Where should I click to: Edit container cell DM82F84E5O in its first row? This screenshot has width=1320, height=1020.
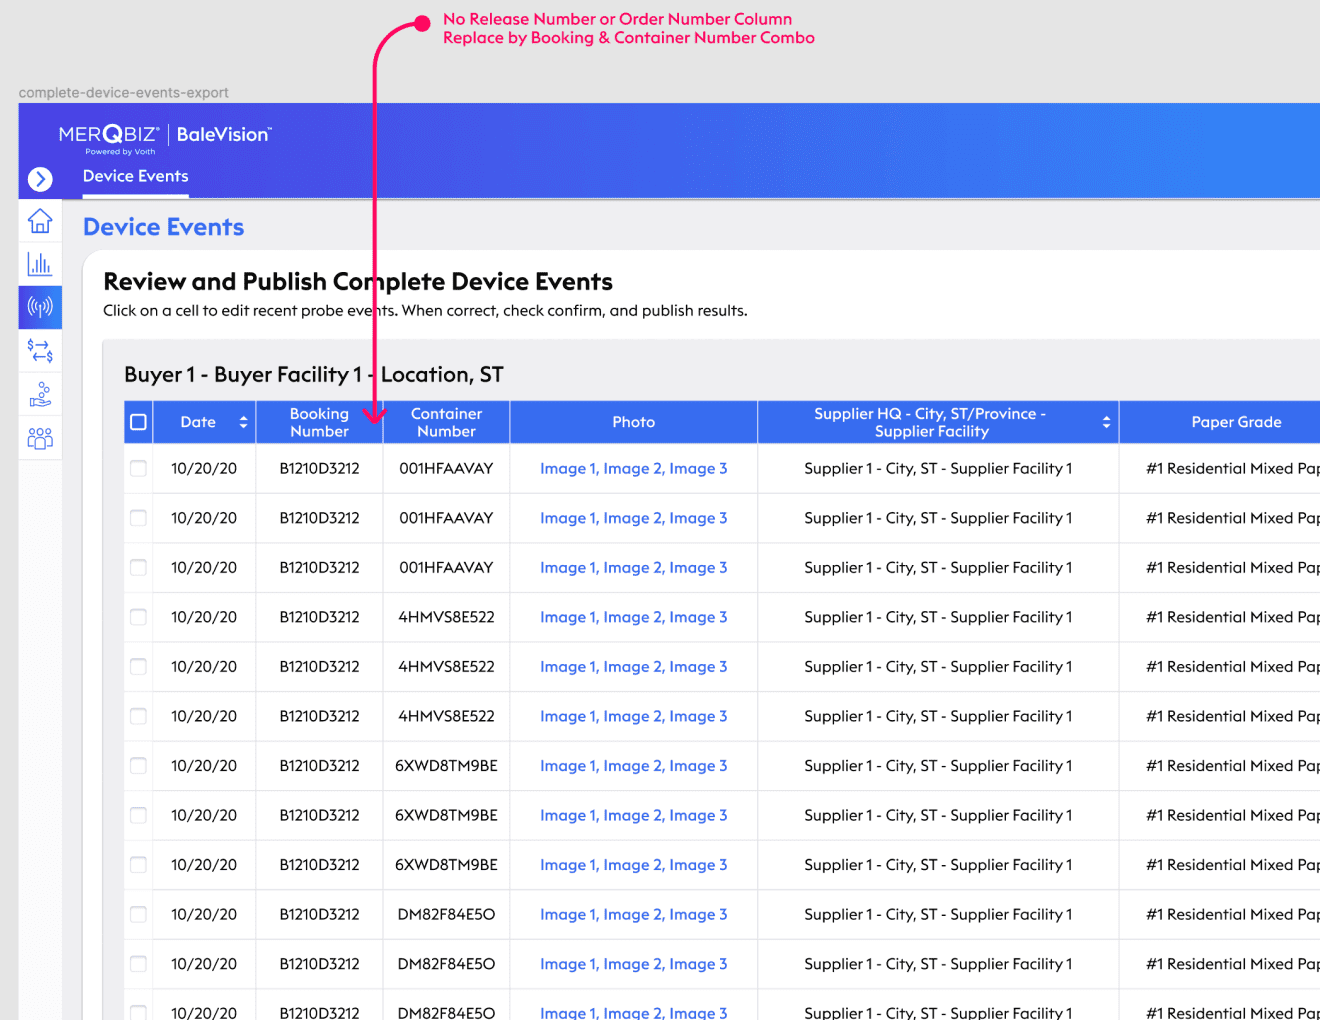tap(447, 914)
